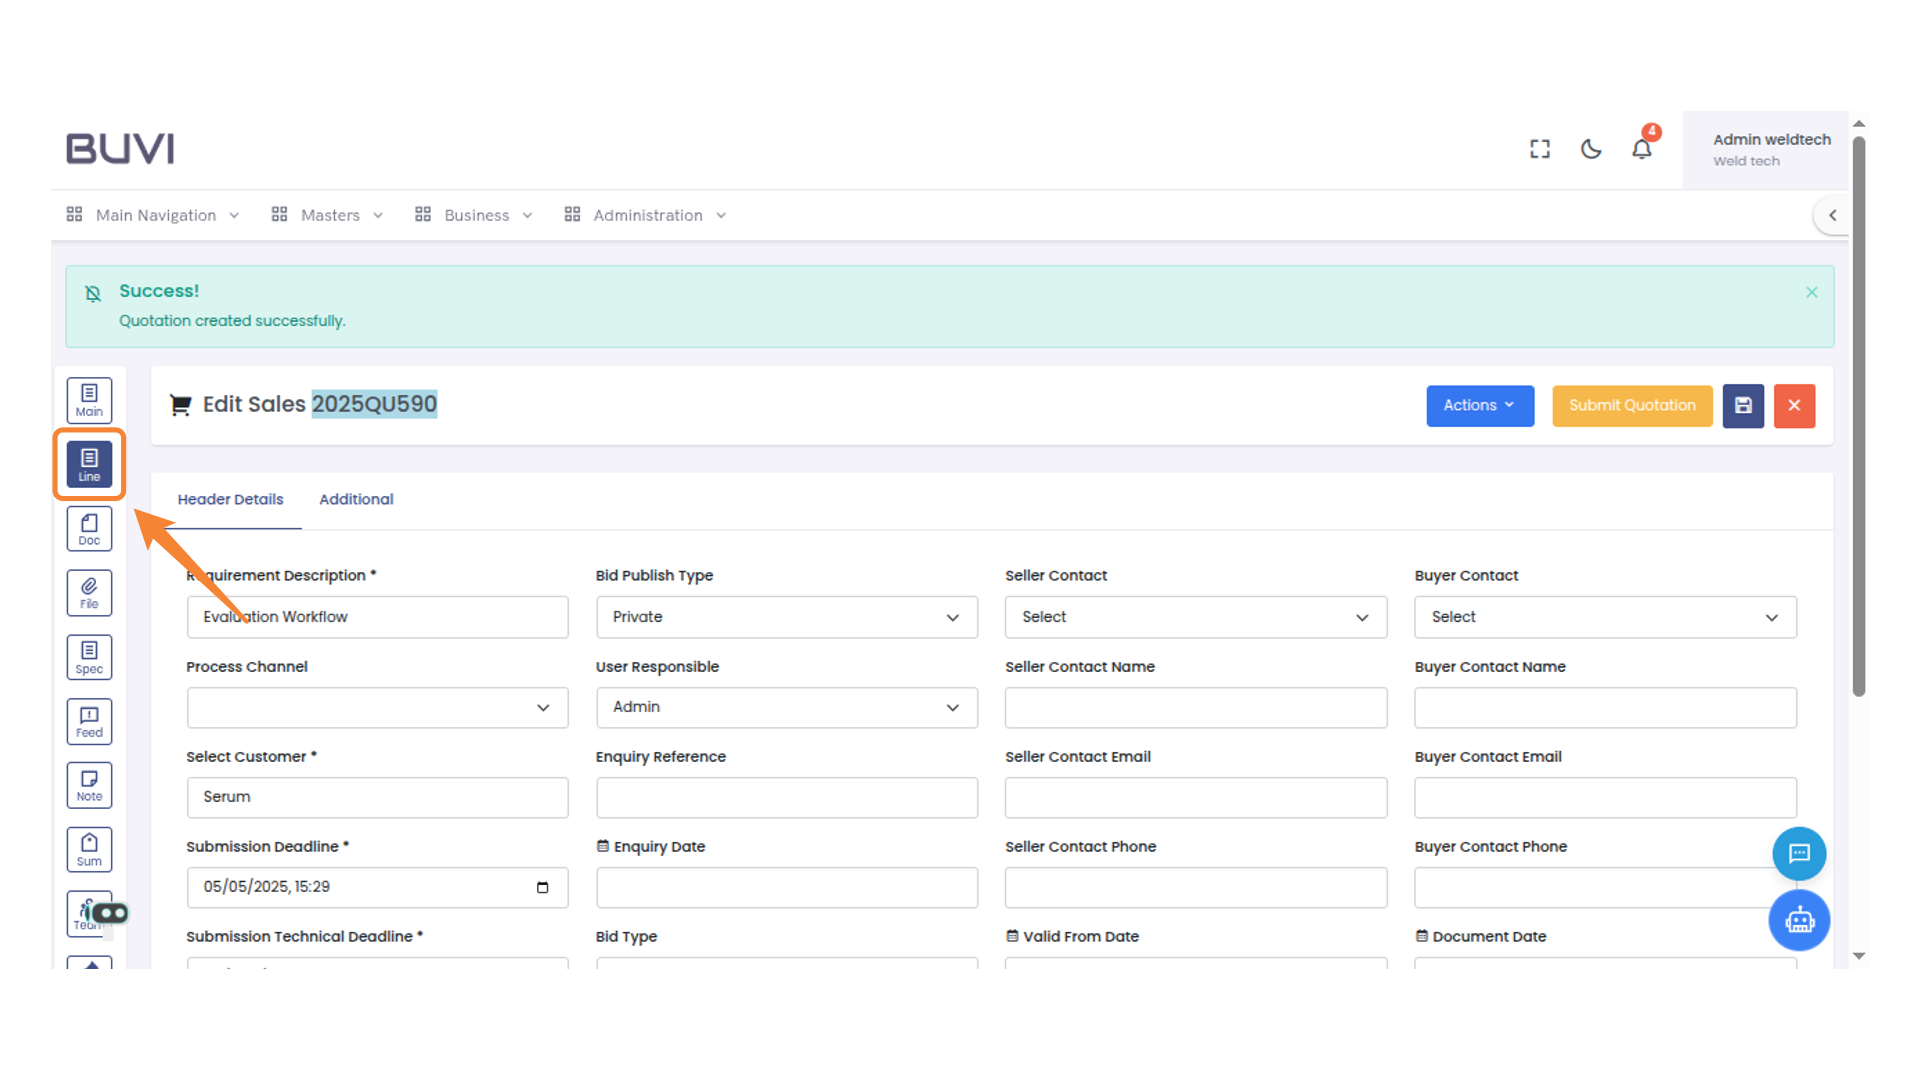Open the Seller Contact select dropdown

(x=1195, y=617)
